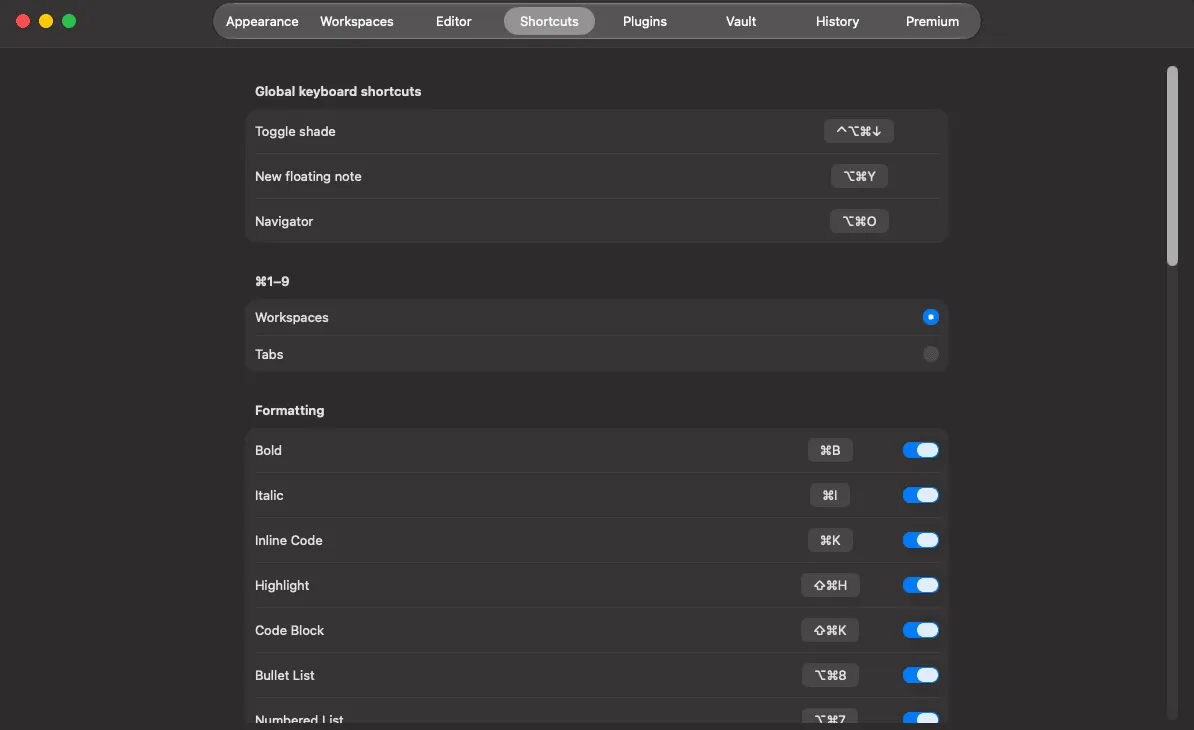
Task: Toggle the Inline Code shortcut switch
Action: point(921,540)
